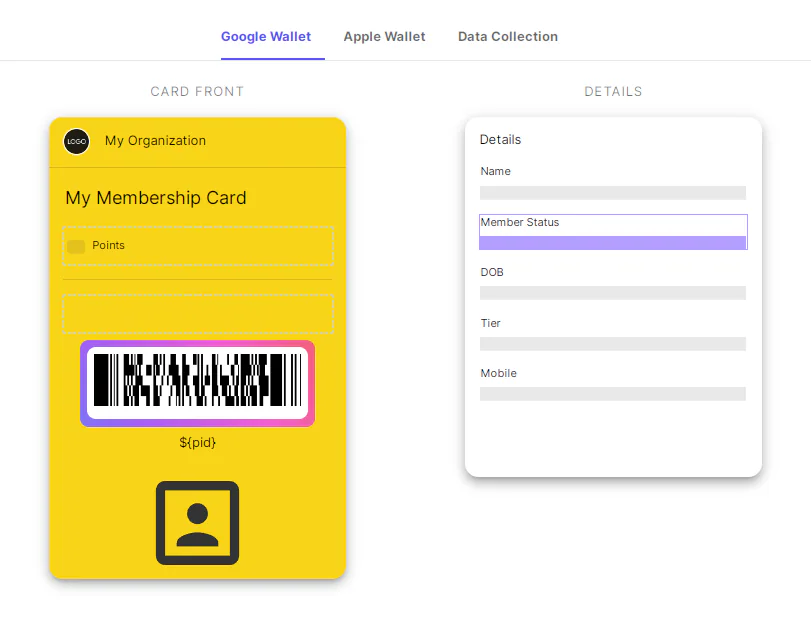Select the empty dashed field below Points
Viewport: 811px width, 626px height.
tap(198, 314)
